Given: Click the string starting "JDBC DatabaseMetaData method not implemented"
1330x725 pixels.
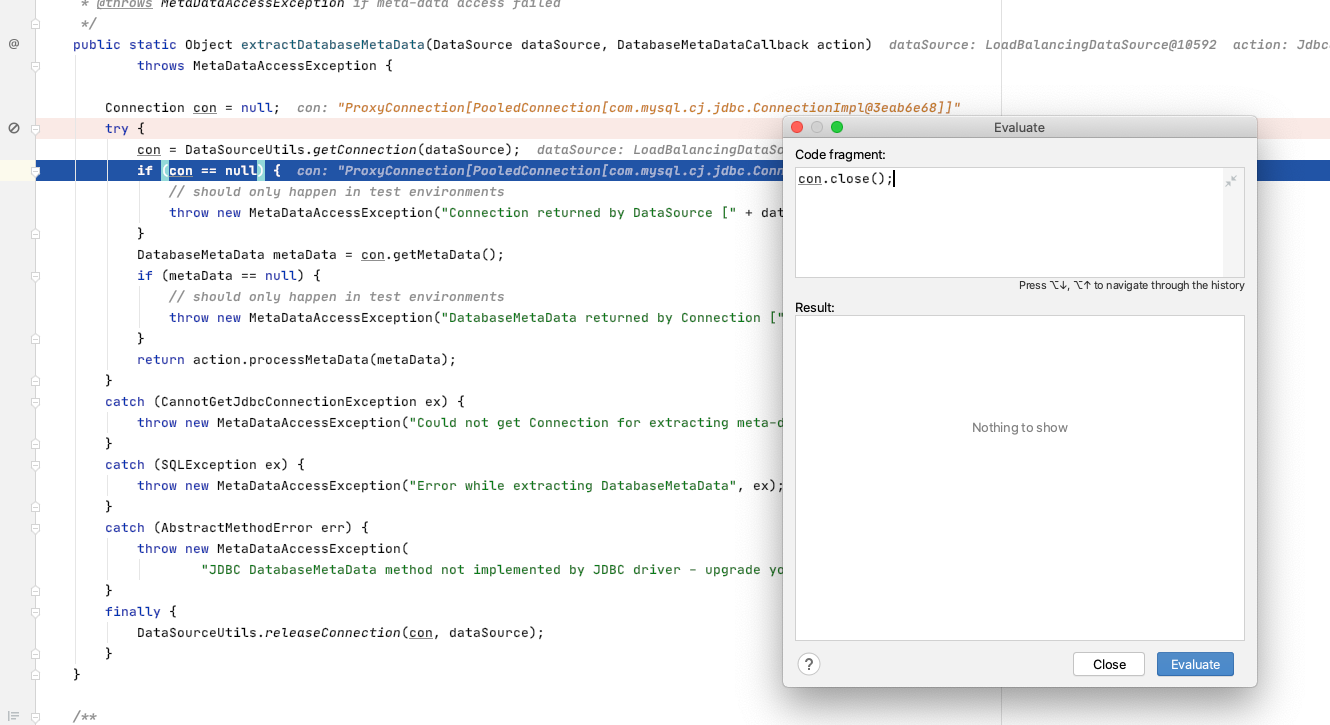Looking at the screenshot, I should [492, 570].
